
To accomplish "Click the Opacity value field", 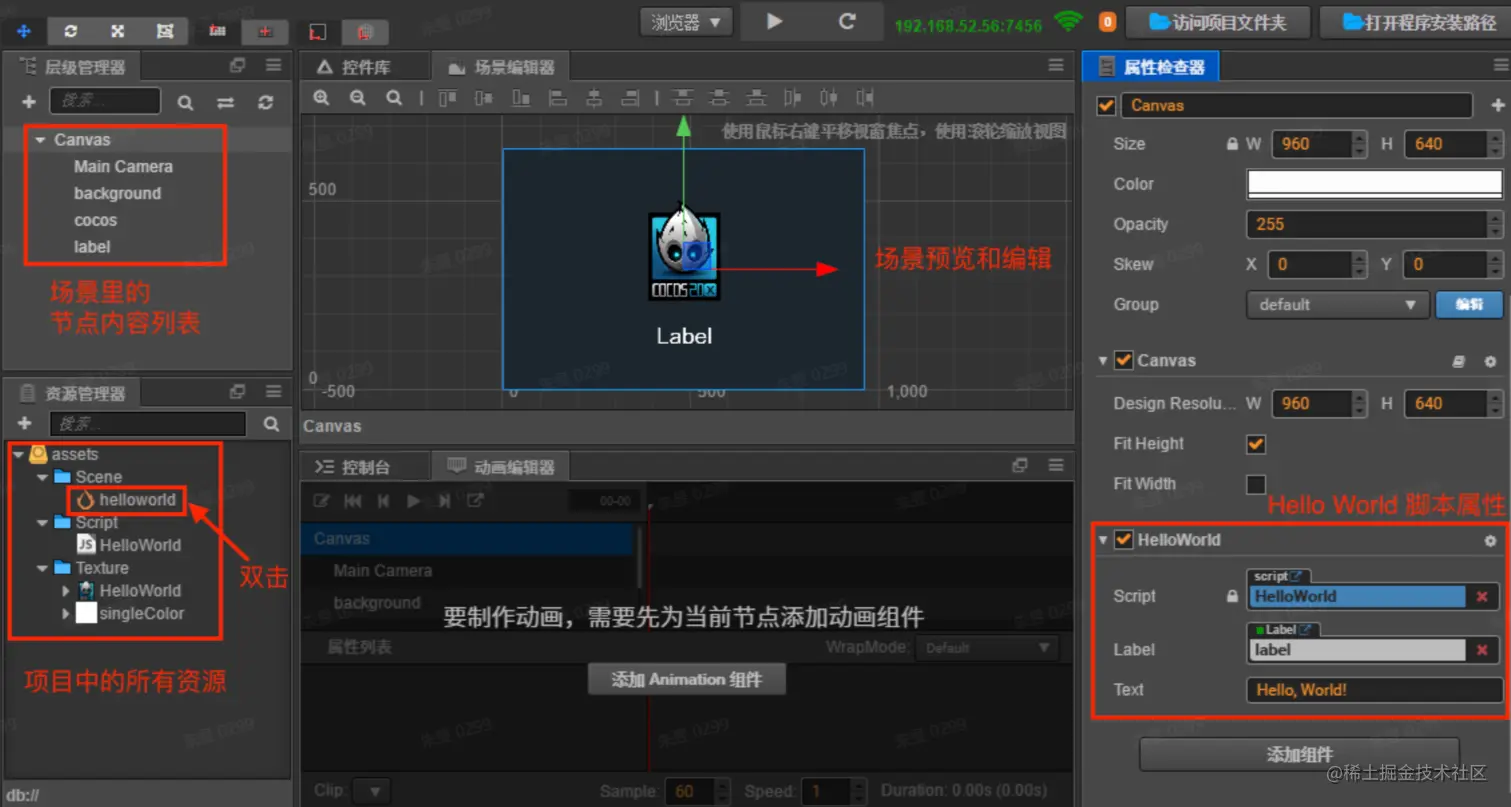I will coord(1375,224).
